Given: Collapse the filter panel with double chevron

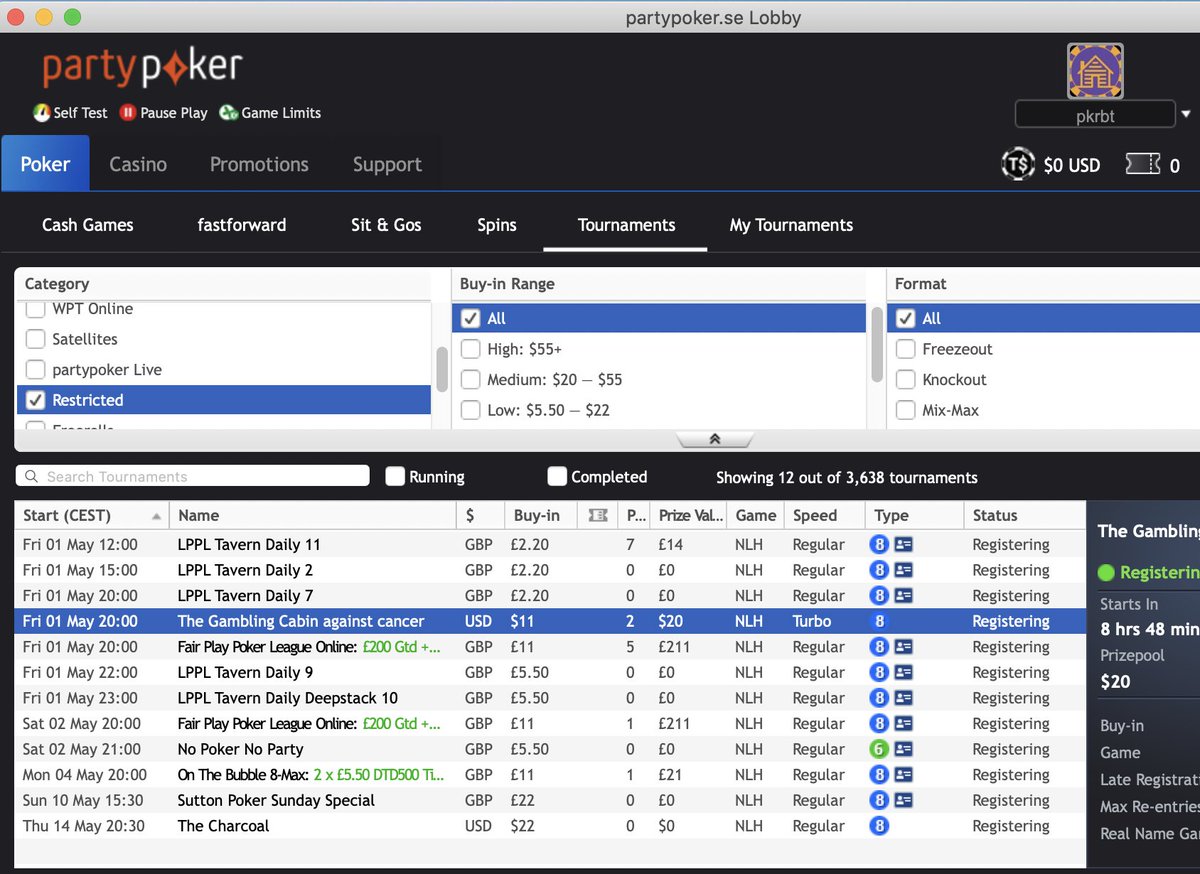Looking at the screenshot, I should click(714, 439).
